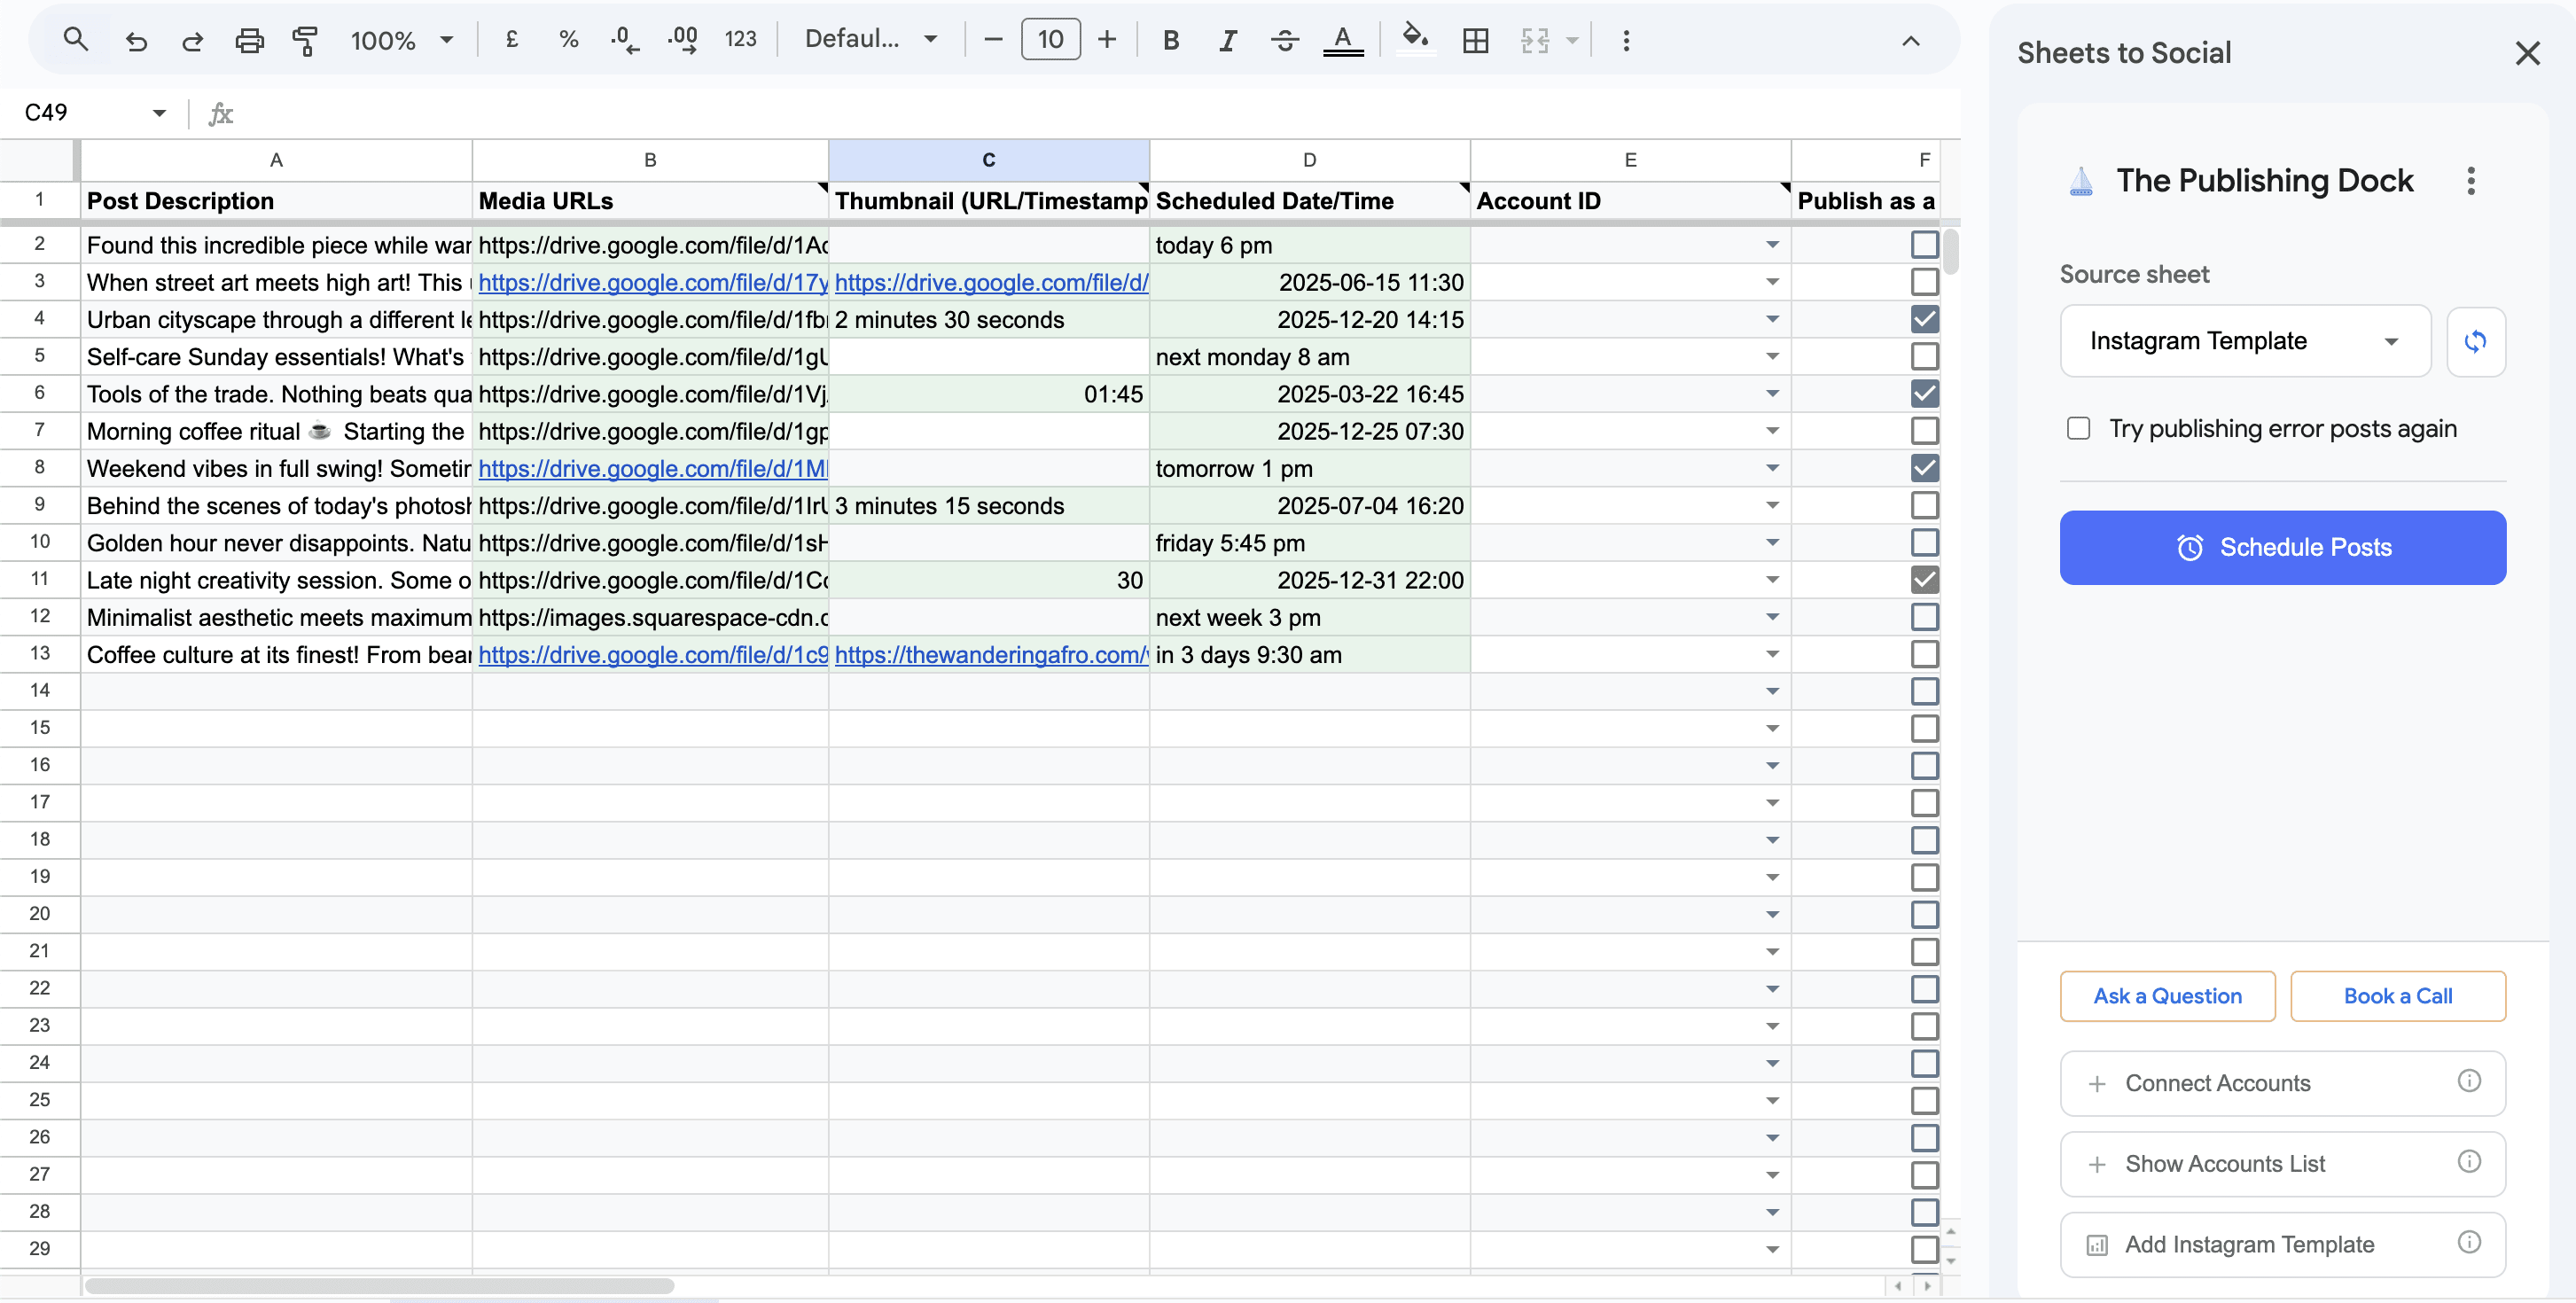Open the toolbar overflow menu
The width and height of the screenshot is (2576, 1303).
(1626, 40)
